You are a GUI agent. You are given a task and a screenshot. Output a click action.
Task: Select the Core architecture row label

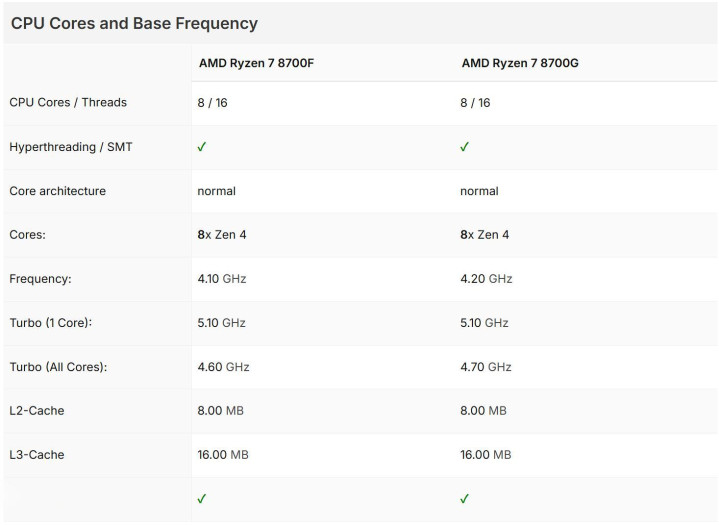click(x=57, y=191)
